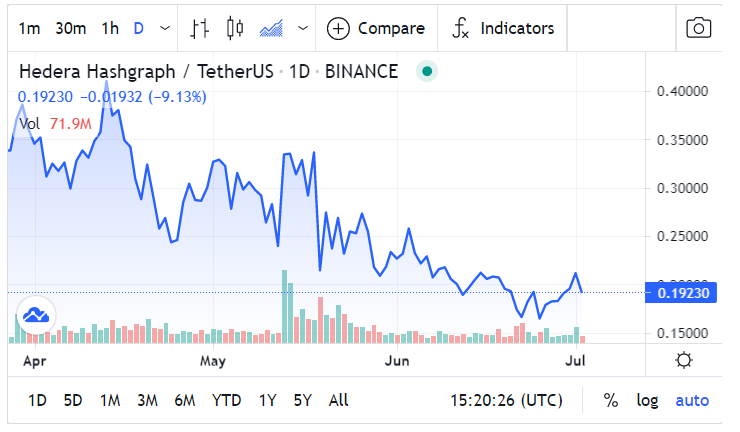This screenshot has height=432, width=740.
Task: Set range to All
Action: pyautogui.click(x=338, y=400)
